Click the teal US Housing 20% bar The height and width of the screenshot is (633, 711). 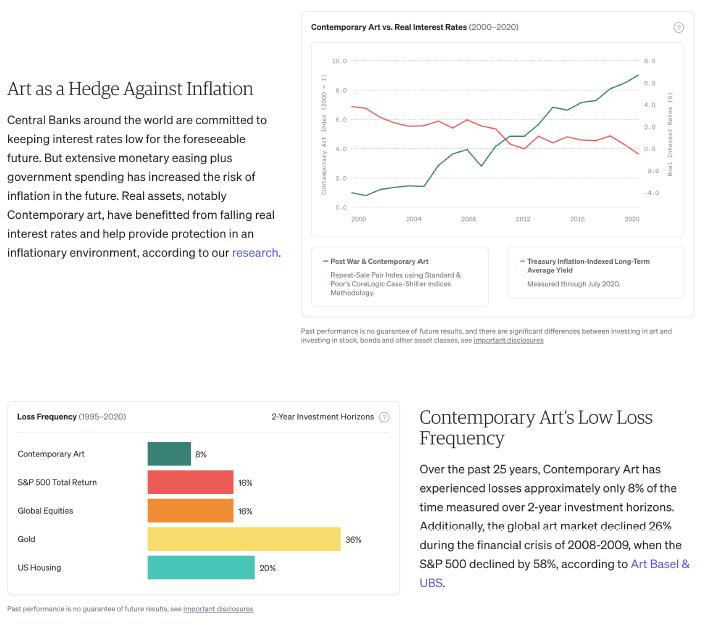[x=201, y=568]
